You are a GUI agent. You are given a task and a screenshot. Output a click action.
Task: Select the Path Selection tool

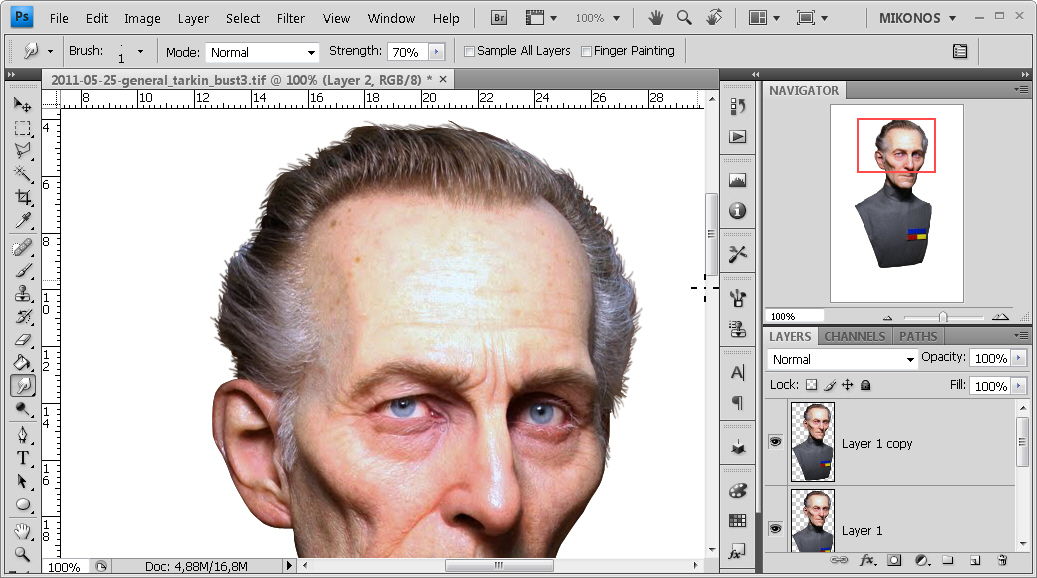(x=22, y=481)
